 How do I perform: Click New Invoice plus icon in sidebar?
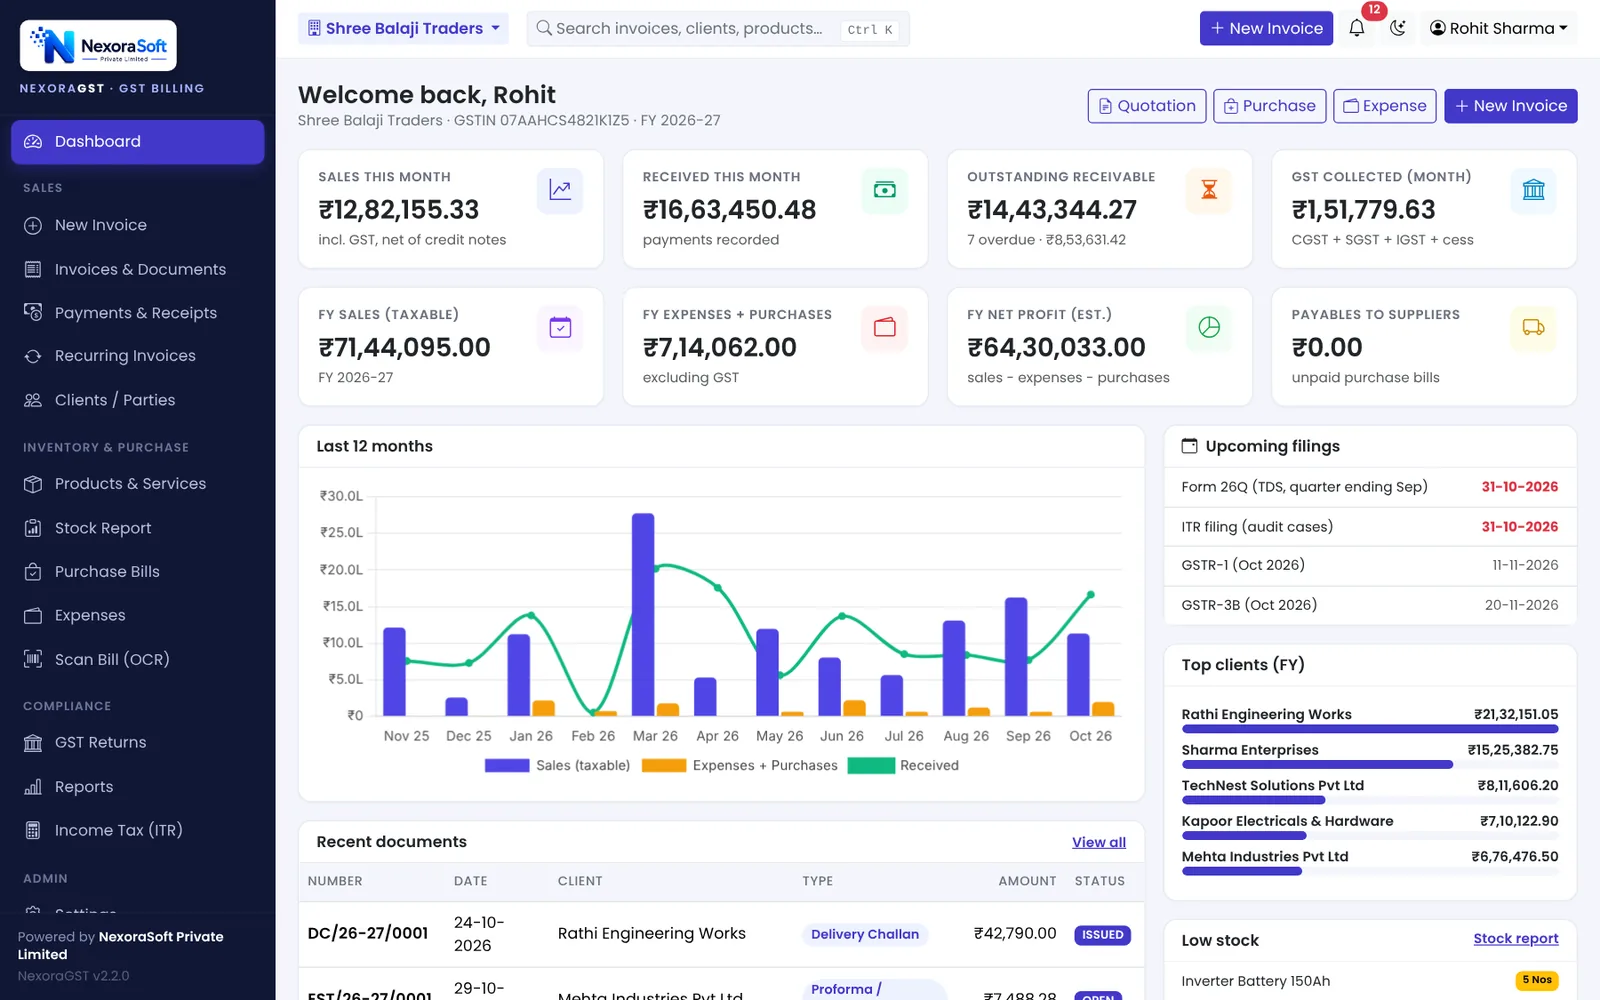(33, 226)
